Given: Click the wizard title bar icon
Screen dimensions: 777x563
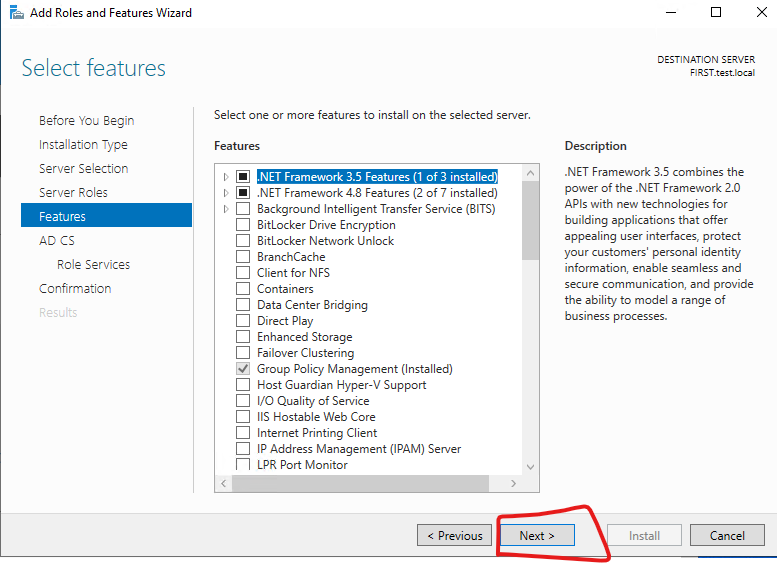Looking at the screenshot, I should coord(16,12).
